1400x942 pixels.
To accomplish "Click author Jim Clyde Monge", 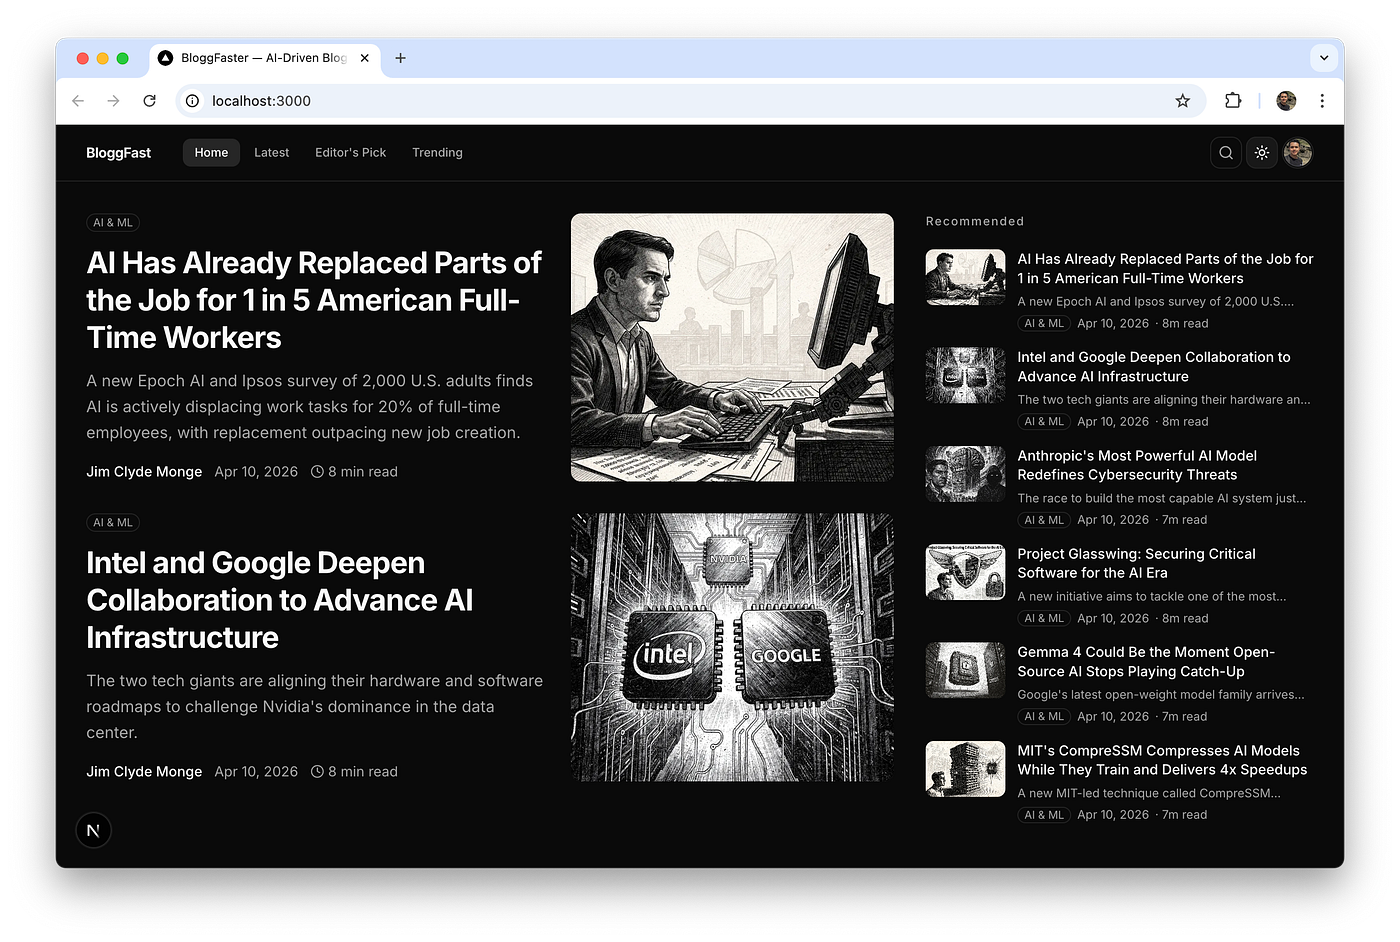I will coord(144,471).
